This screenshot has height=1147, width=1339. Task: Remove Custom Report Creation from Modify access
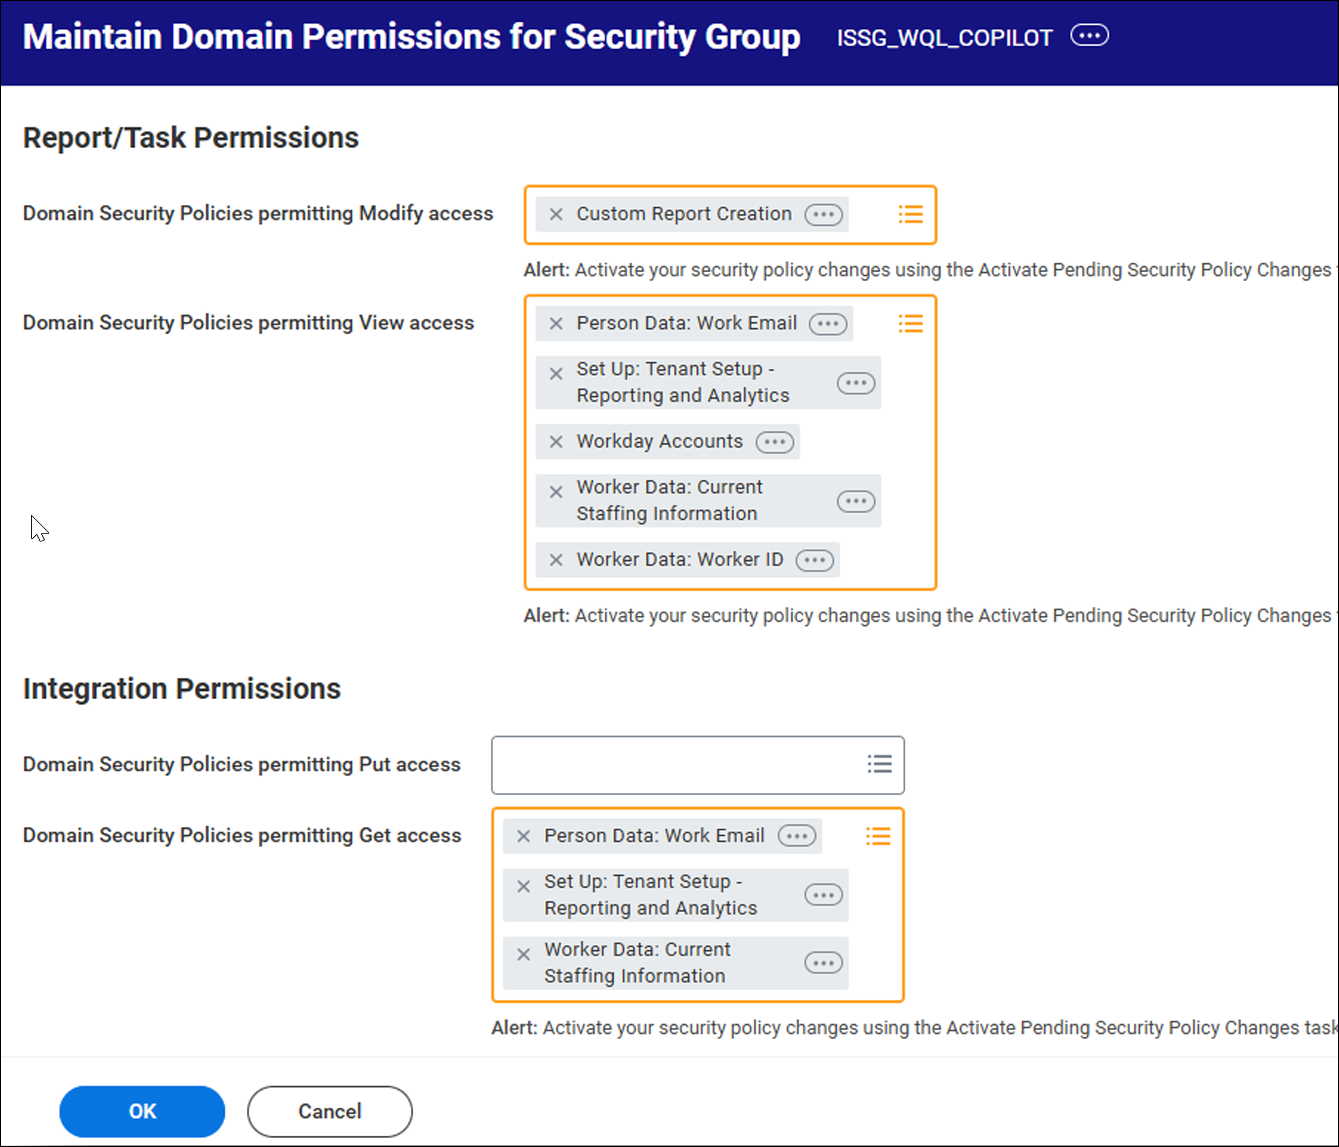tap(556, 214)
